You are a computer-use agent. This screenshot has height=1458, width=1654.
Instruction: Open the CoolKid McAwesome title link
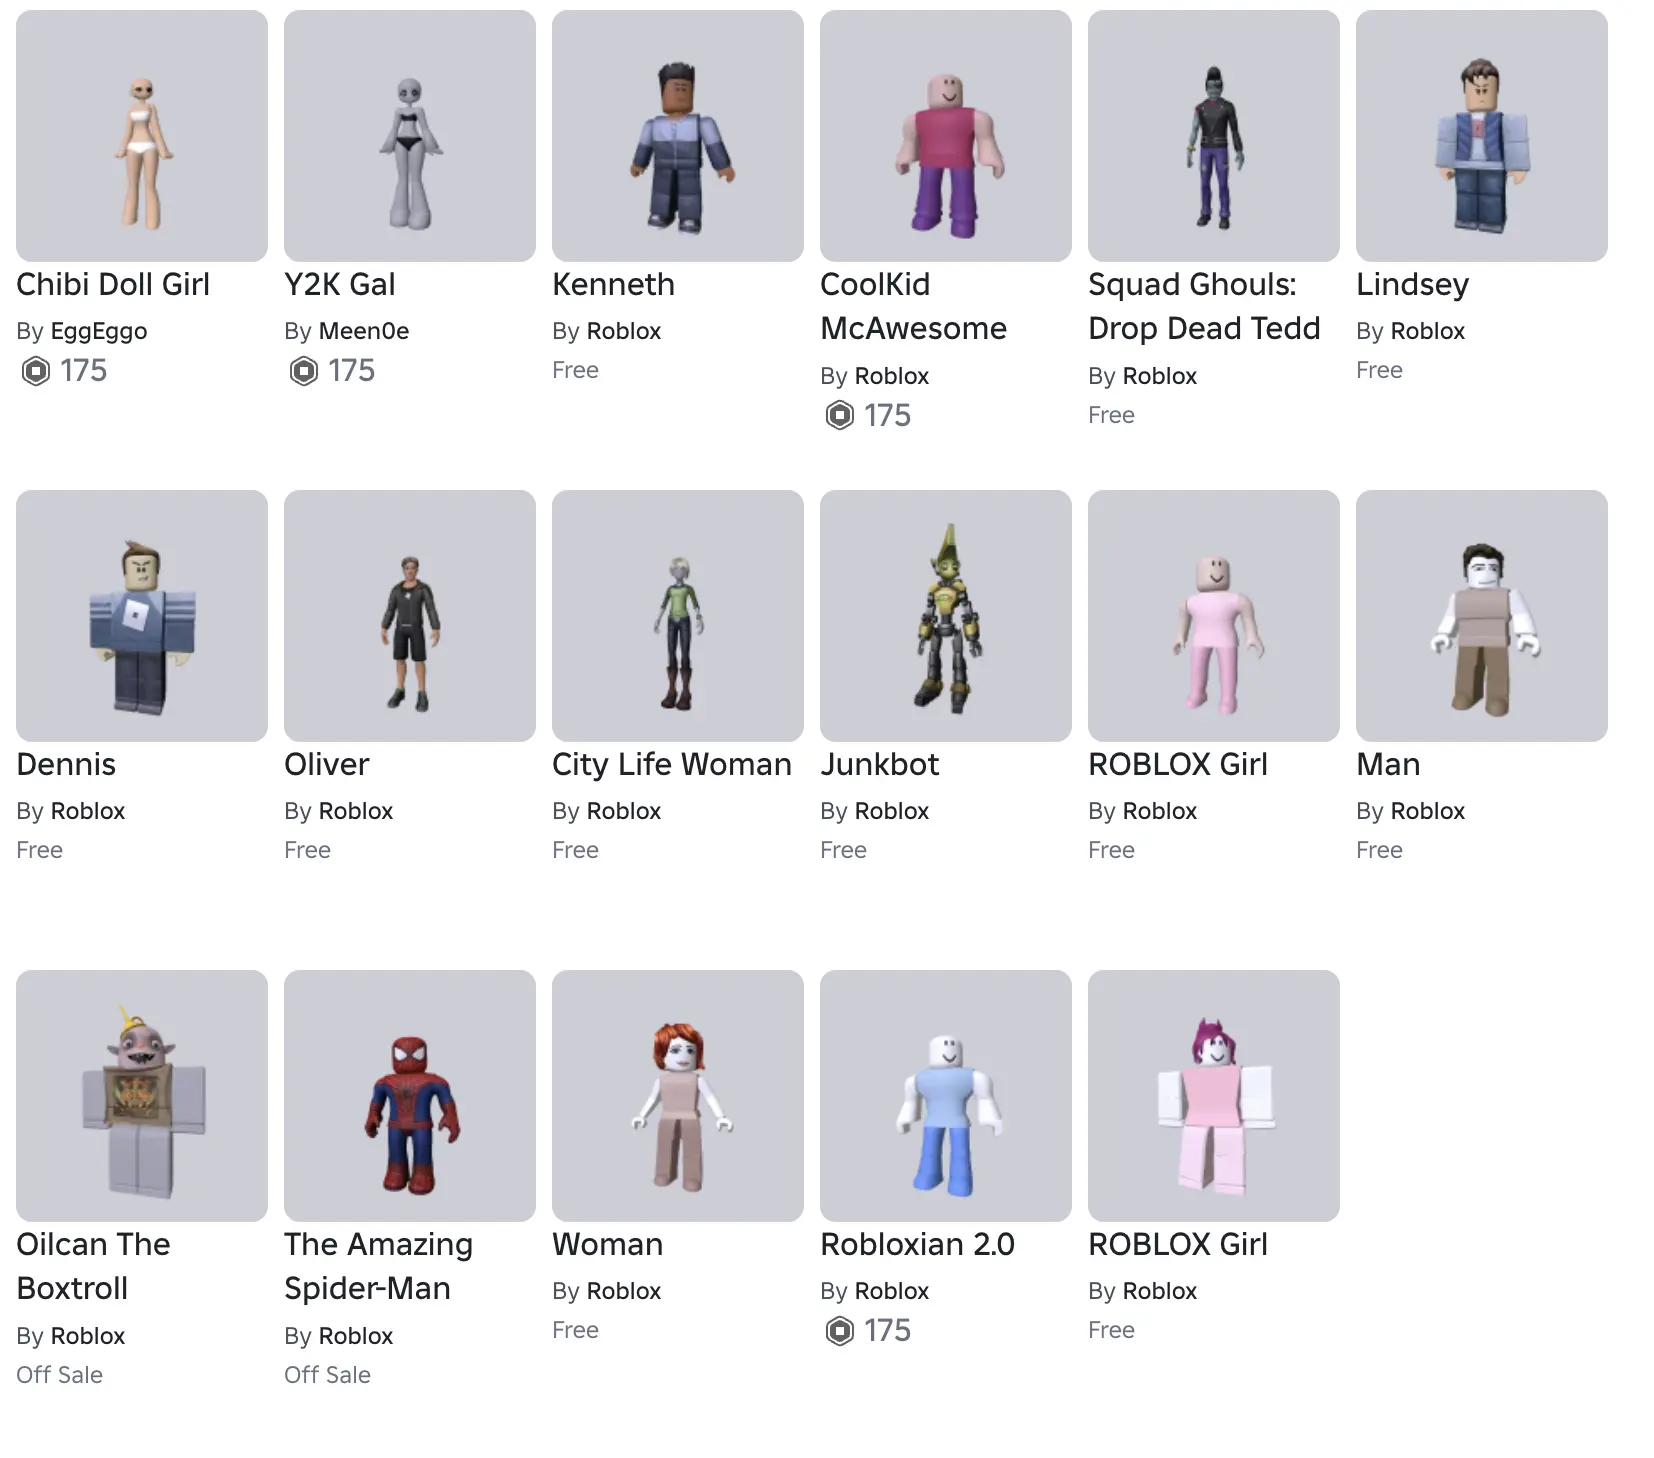point(913,307)
